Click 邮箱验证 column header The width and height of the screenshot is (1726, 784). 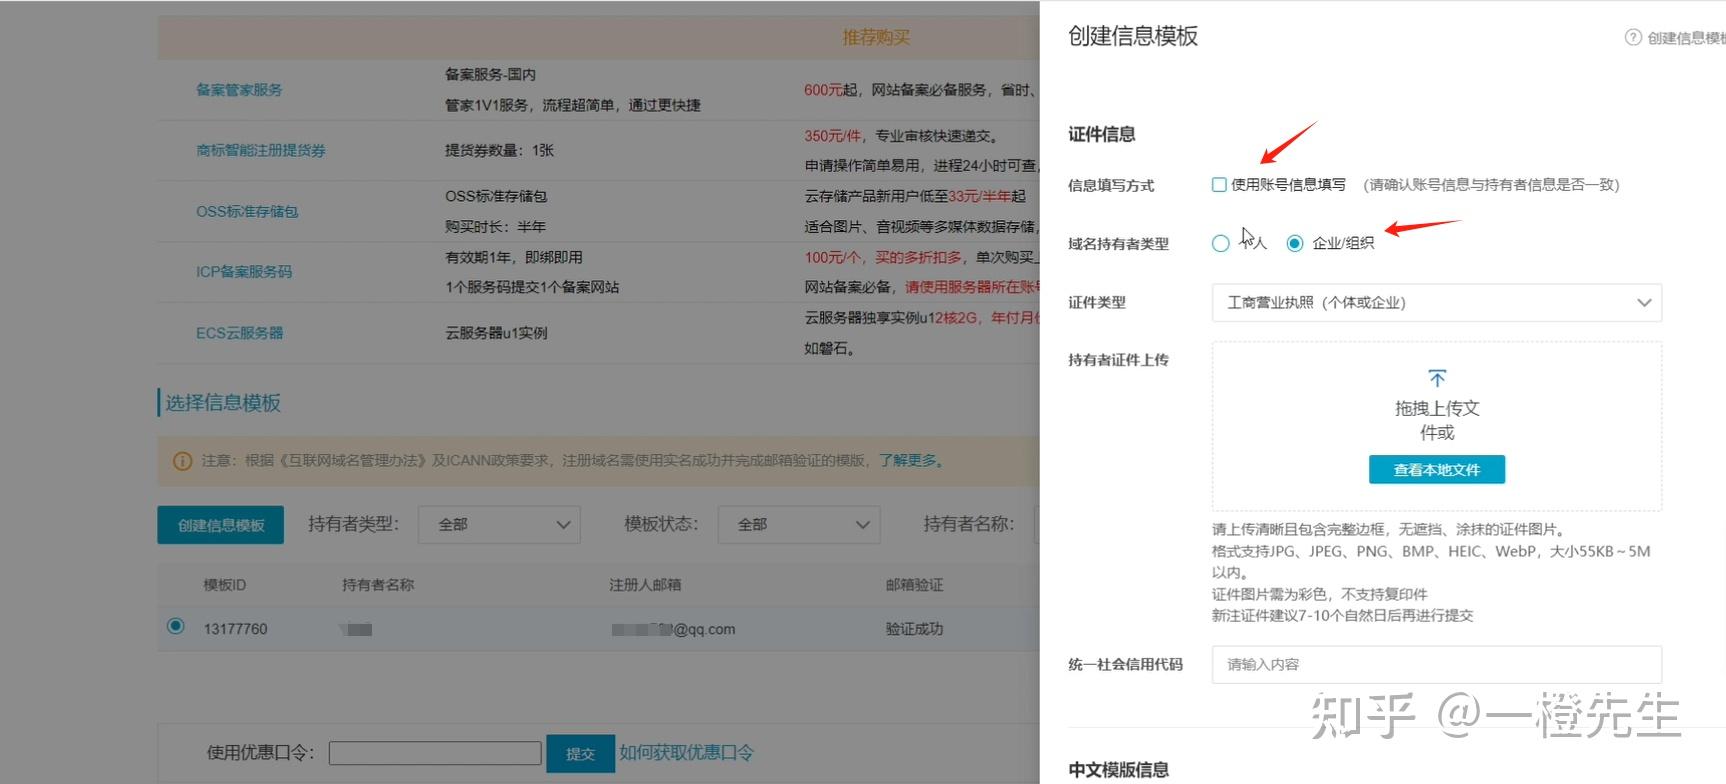914,585
